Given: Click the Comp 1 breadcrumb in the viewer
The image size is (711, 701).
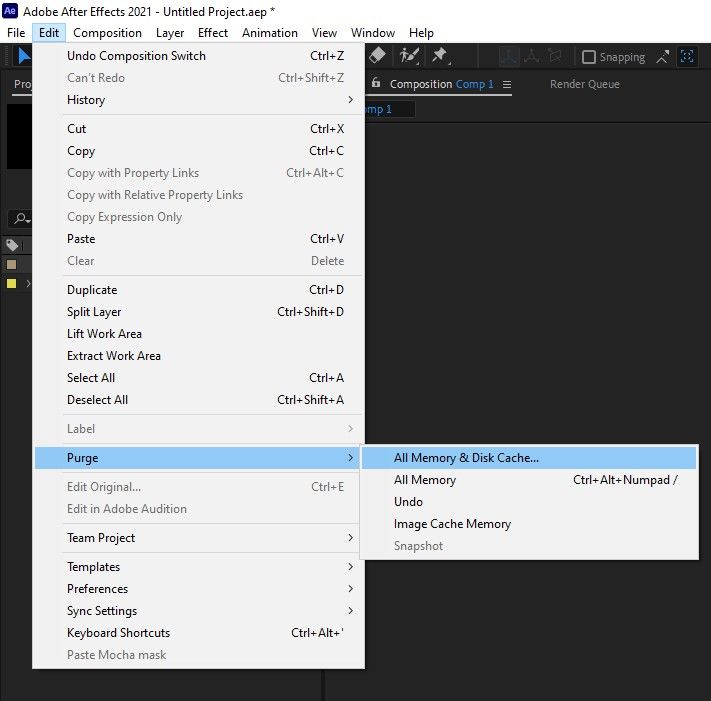Looking at the screenshot, I should (378, 109).
